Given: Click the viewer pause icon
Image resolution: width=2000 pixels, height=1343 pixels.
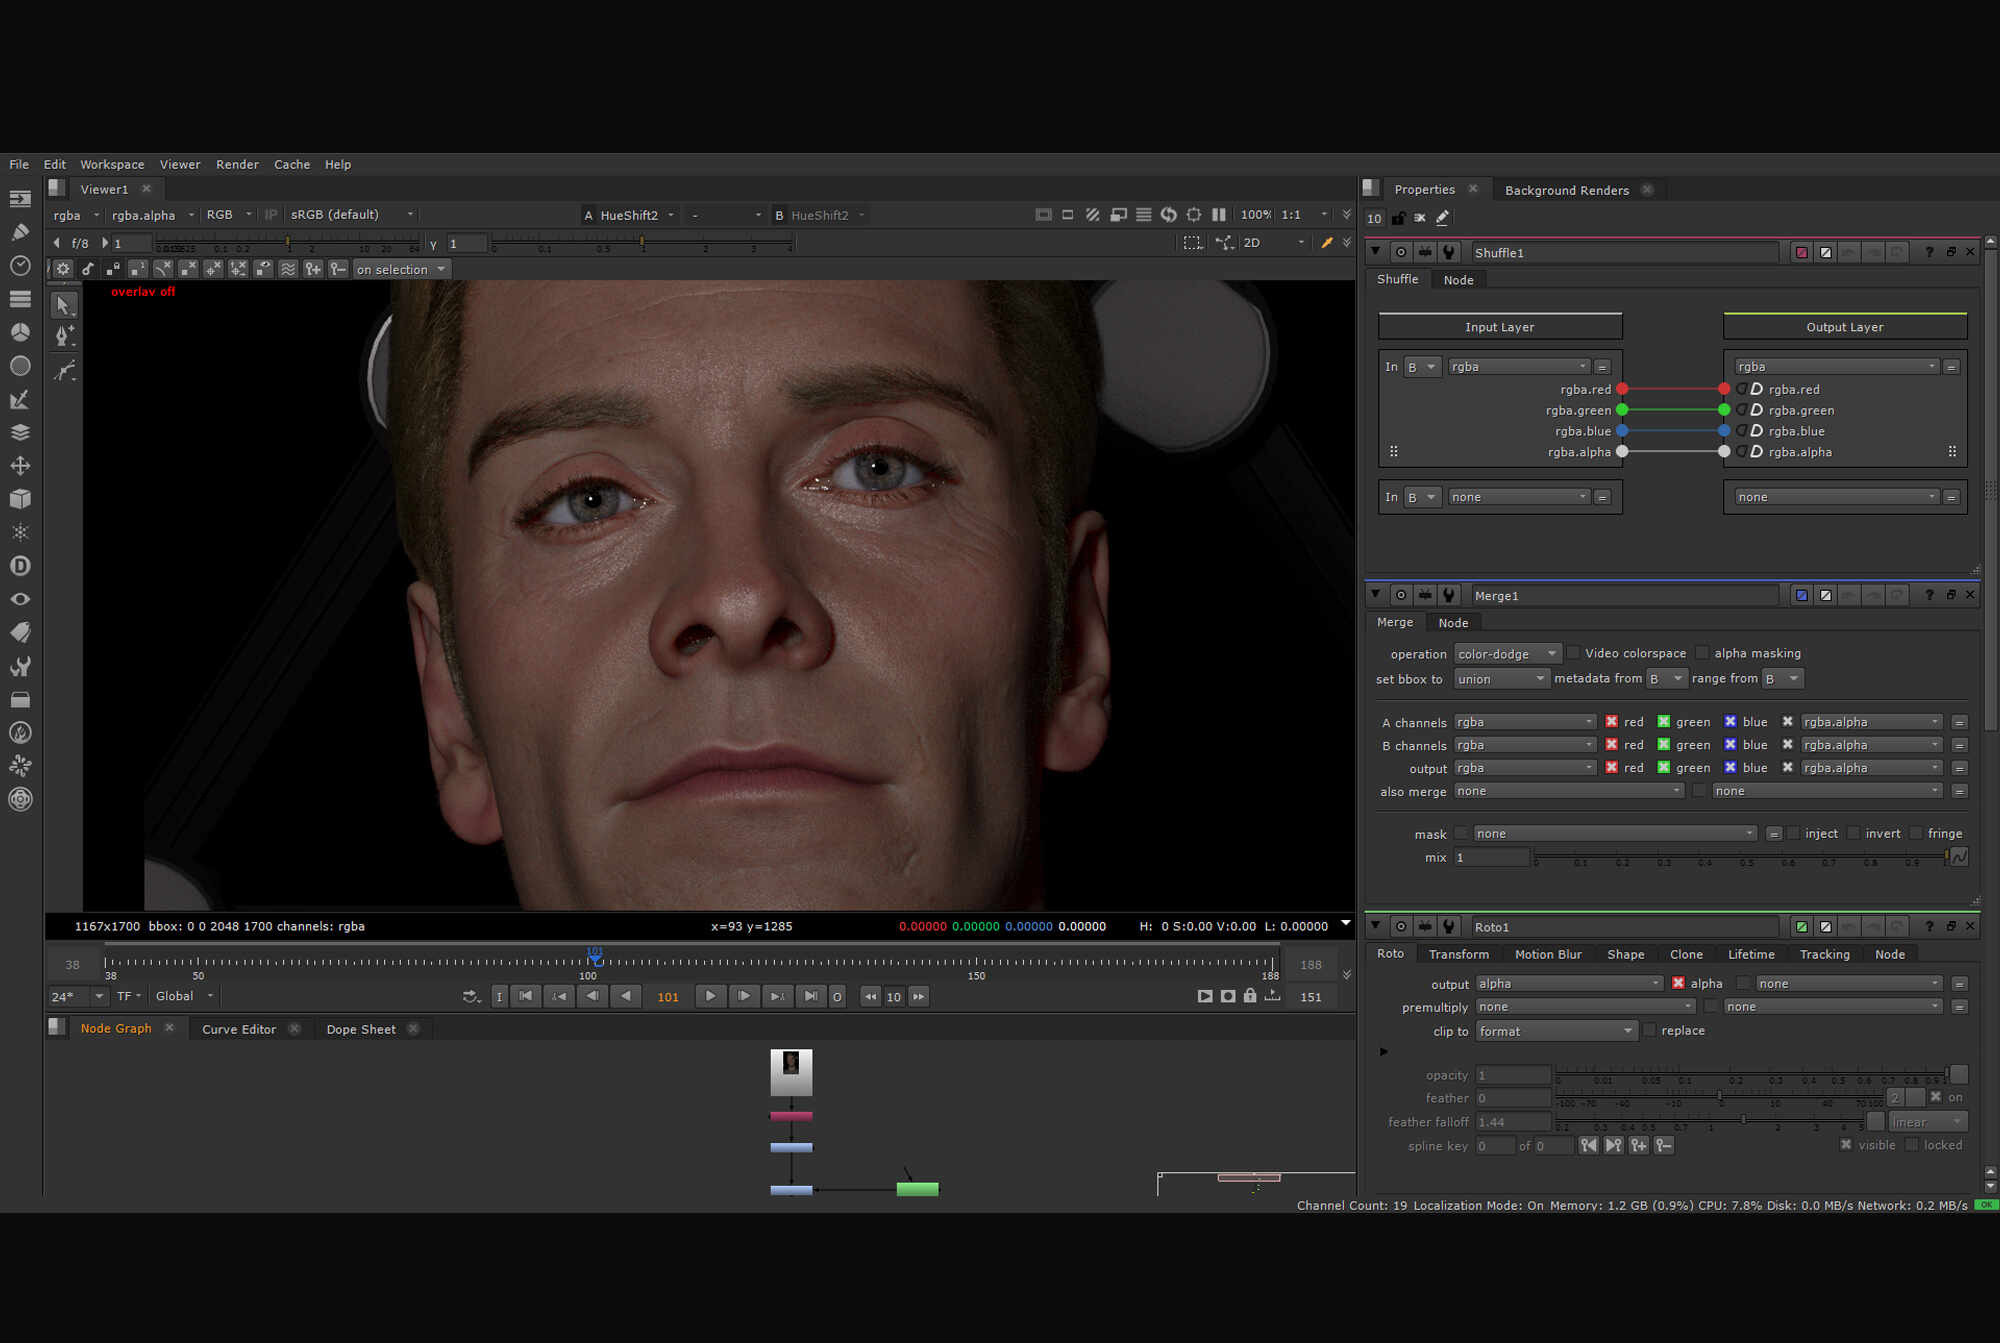Looking at the screenshot, I should tap(1218, 215).
